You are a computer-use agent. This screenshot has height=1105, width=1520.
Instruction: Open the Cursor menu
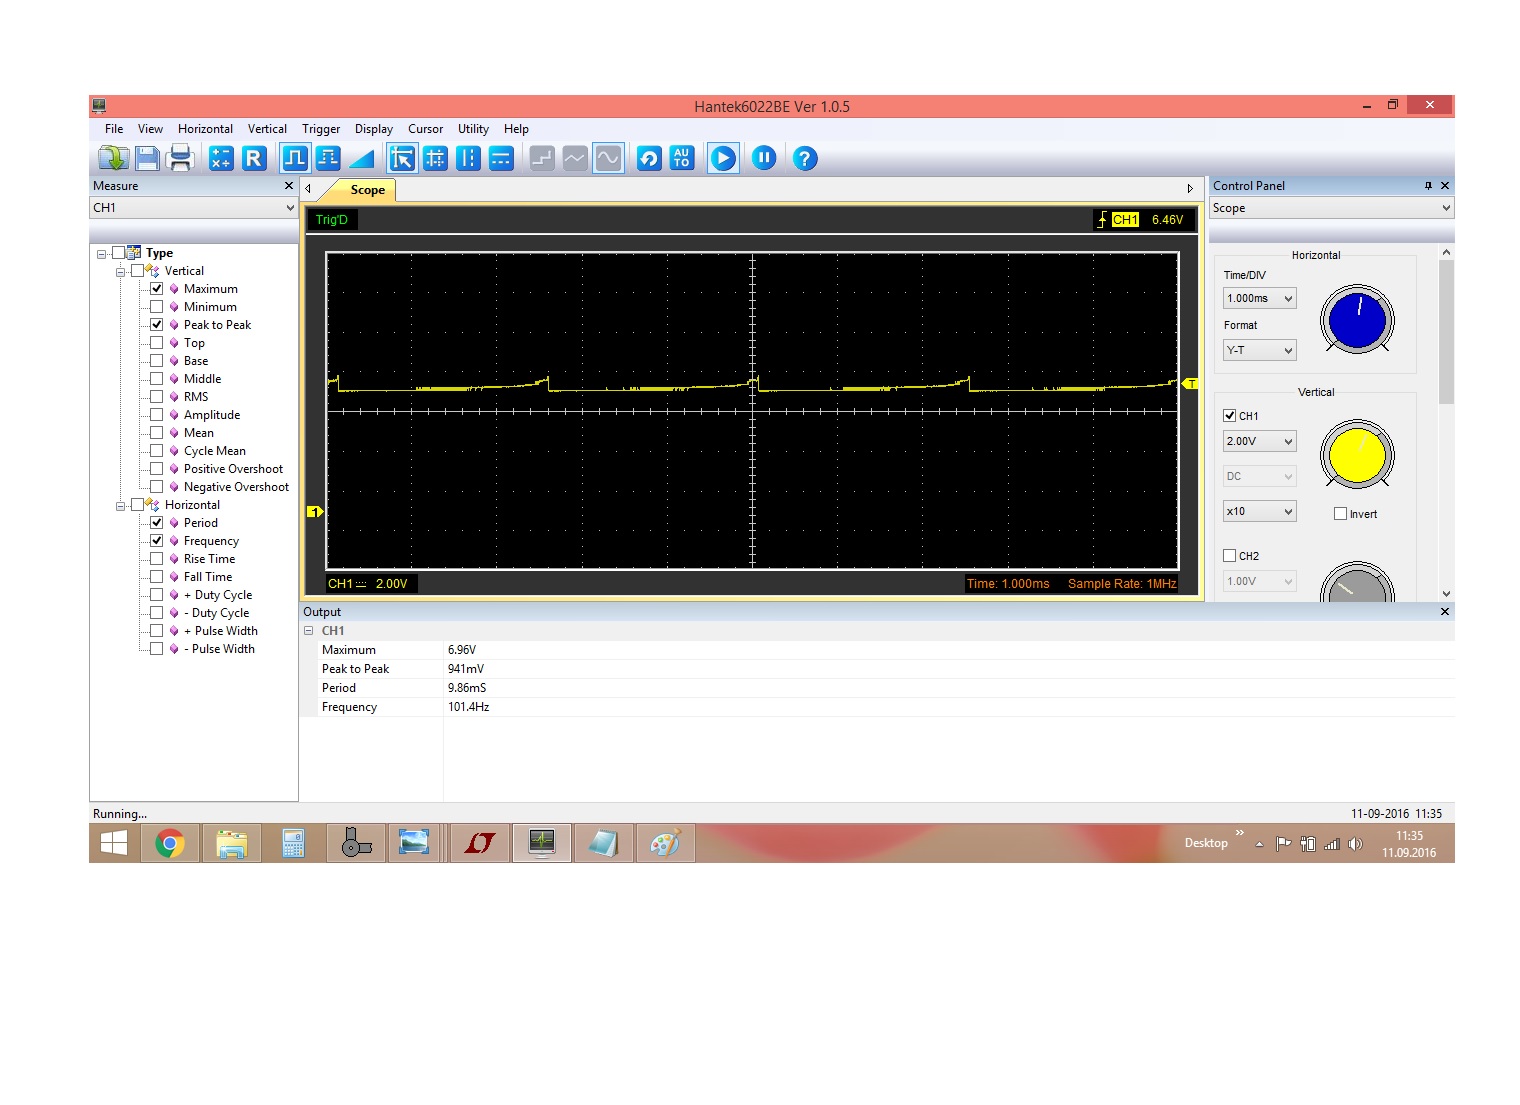click(x=425, y=129)
